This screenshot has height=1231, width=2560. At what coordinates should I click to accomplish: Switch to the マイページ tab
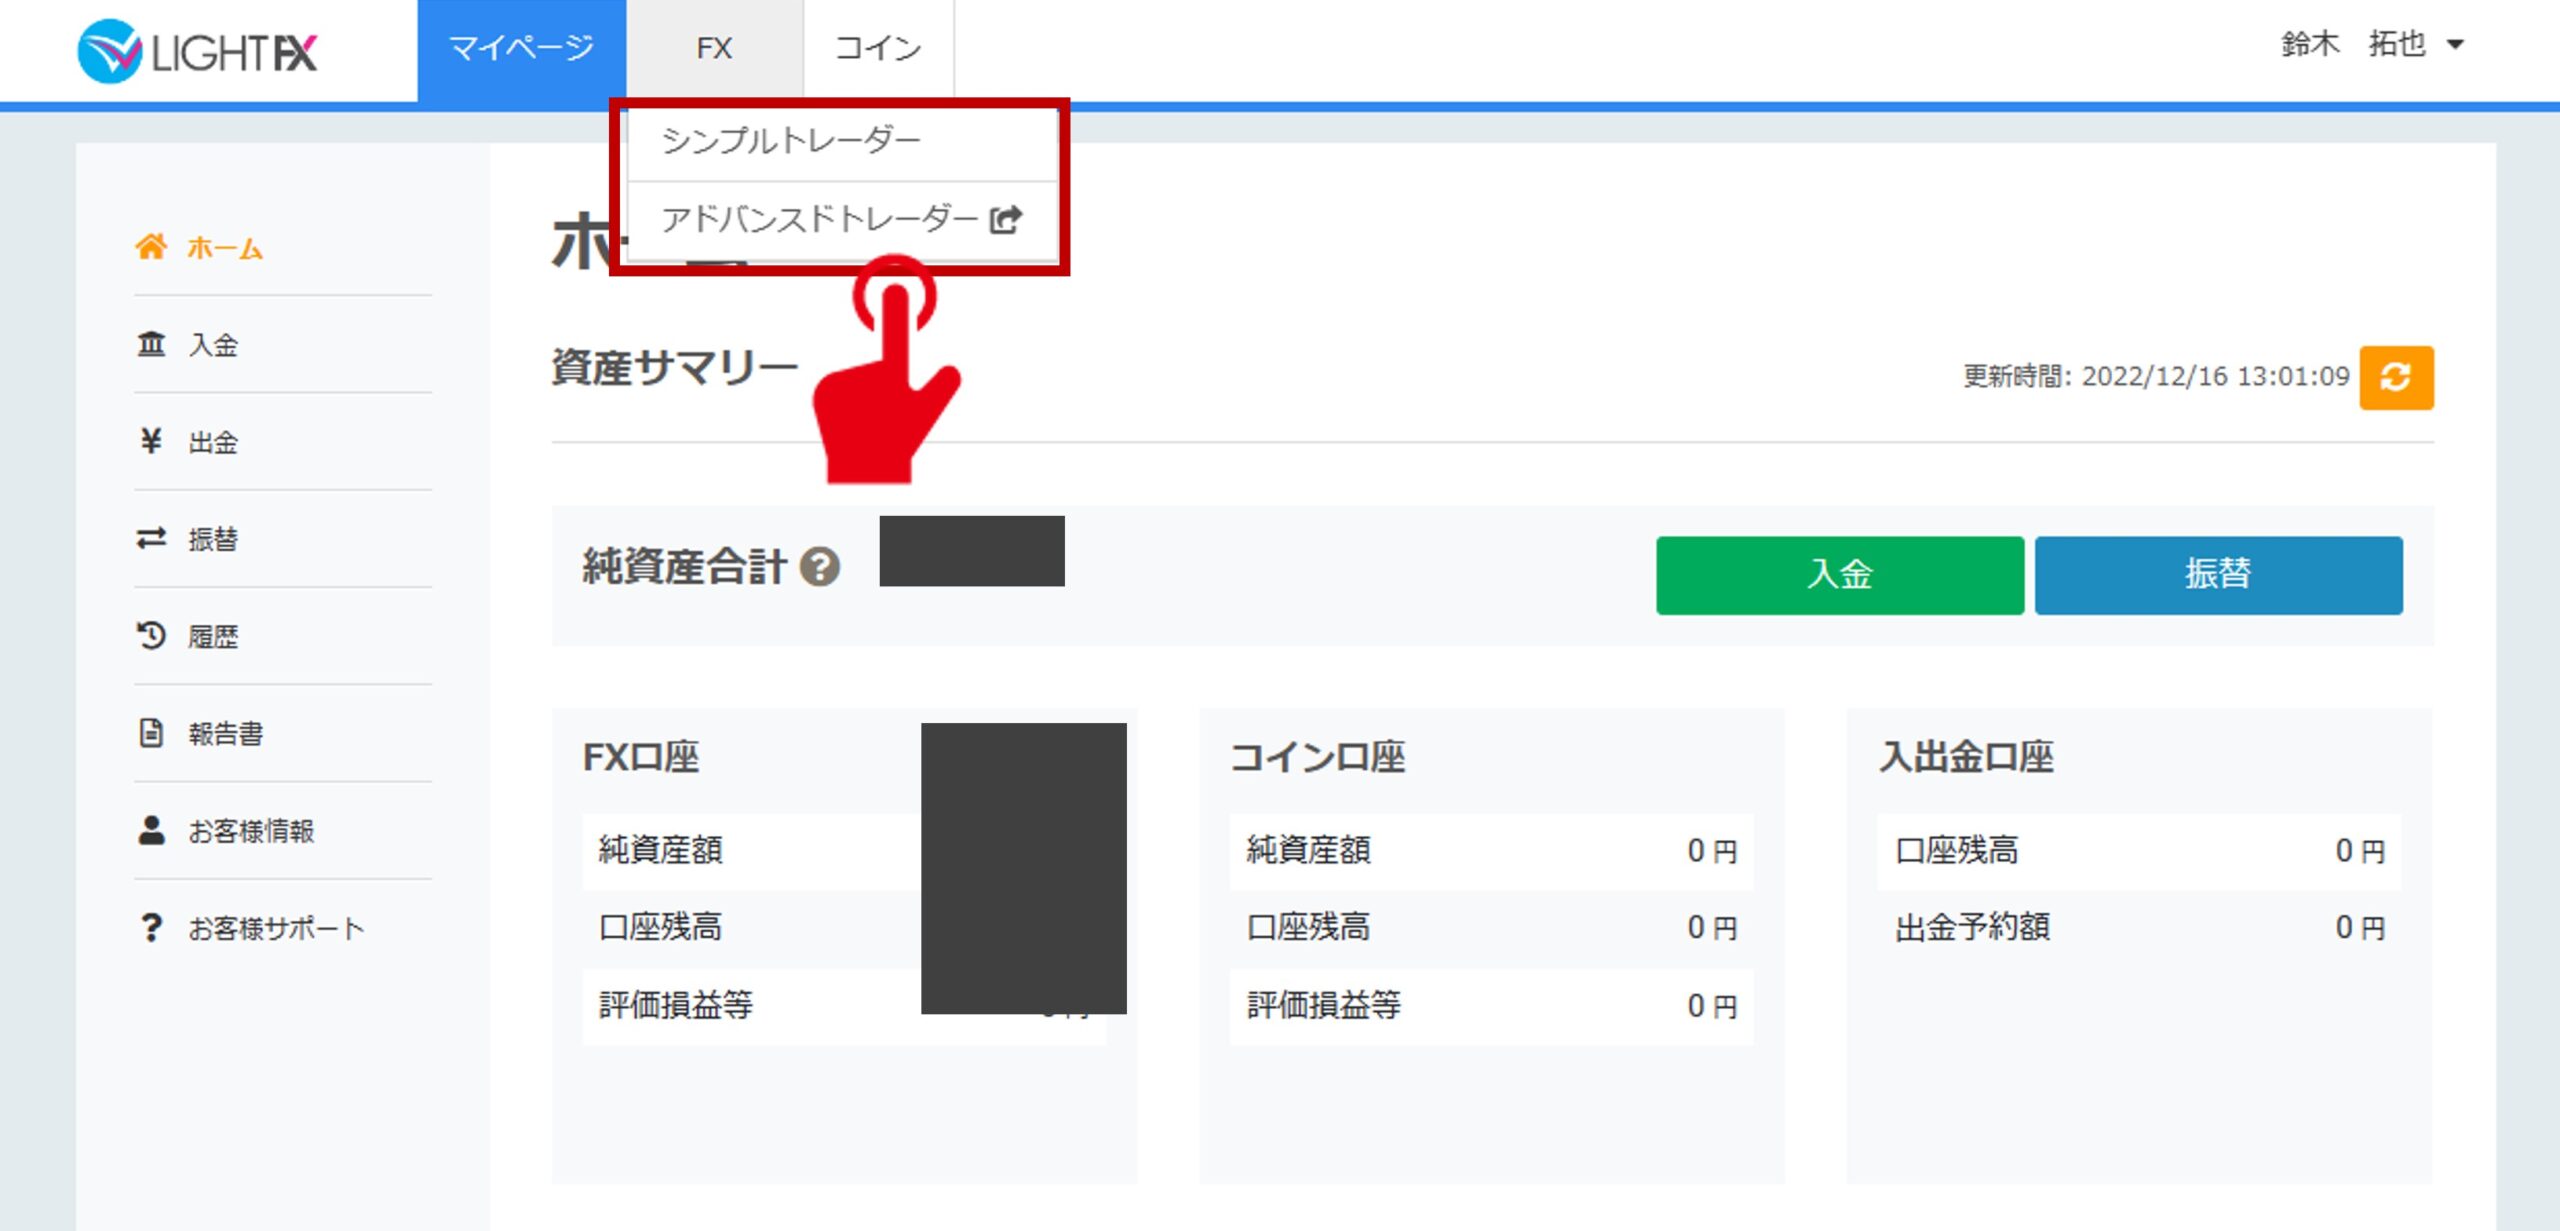click(521, 48)
